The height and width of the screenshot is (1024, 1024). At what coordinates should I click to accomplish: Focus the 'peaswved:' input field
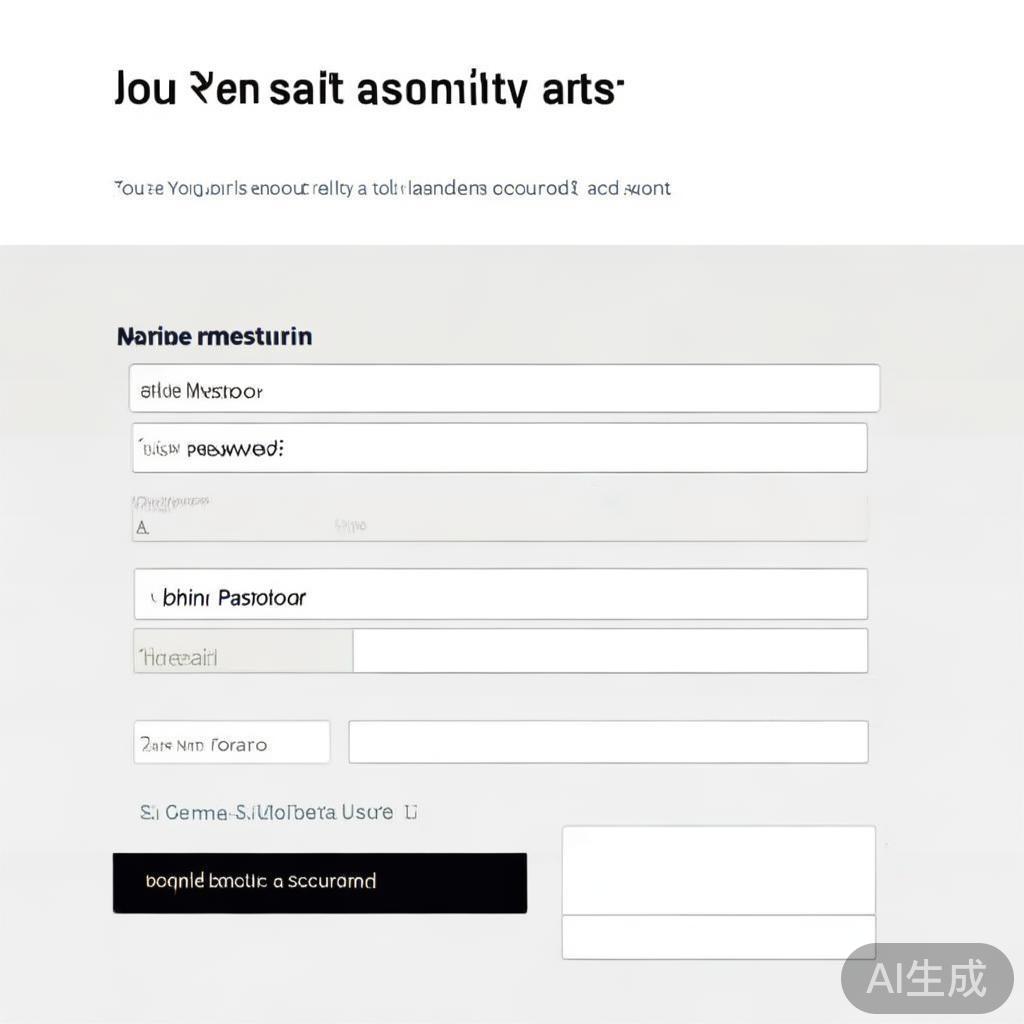pos(499,448)
